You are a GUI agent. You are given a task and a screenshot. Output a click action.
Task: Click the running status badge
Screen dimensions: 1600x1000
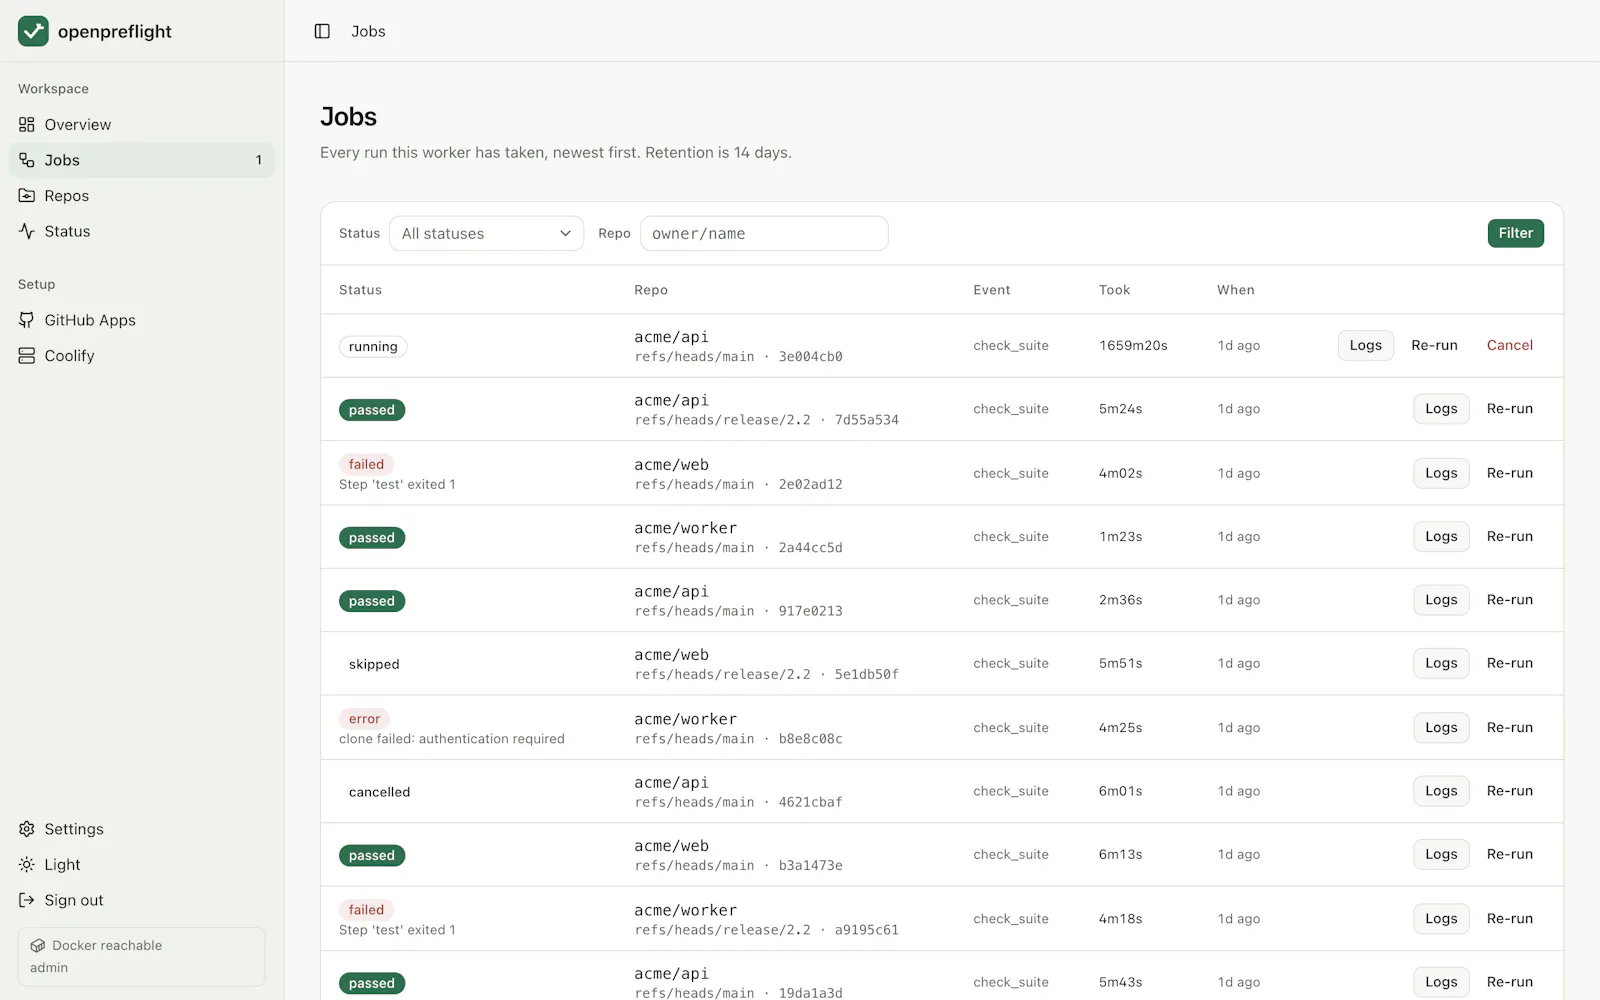point(373,347)
